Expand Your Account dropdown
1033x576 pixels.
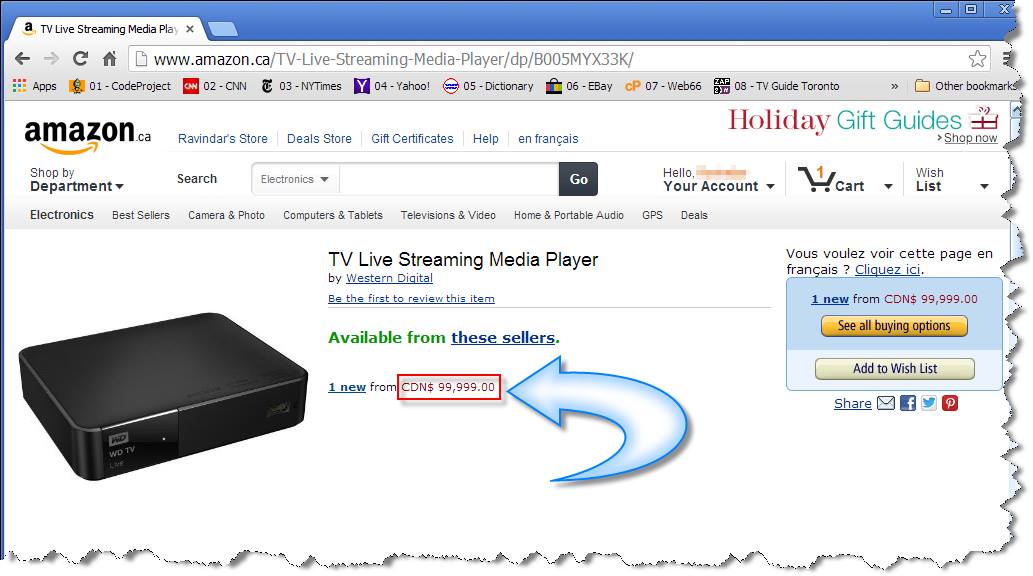718,179
